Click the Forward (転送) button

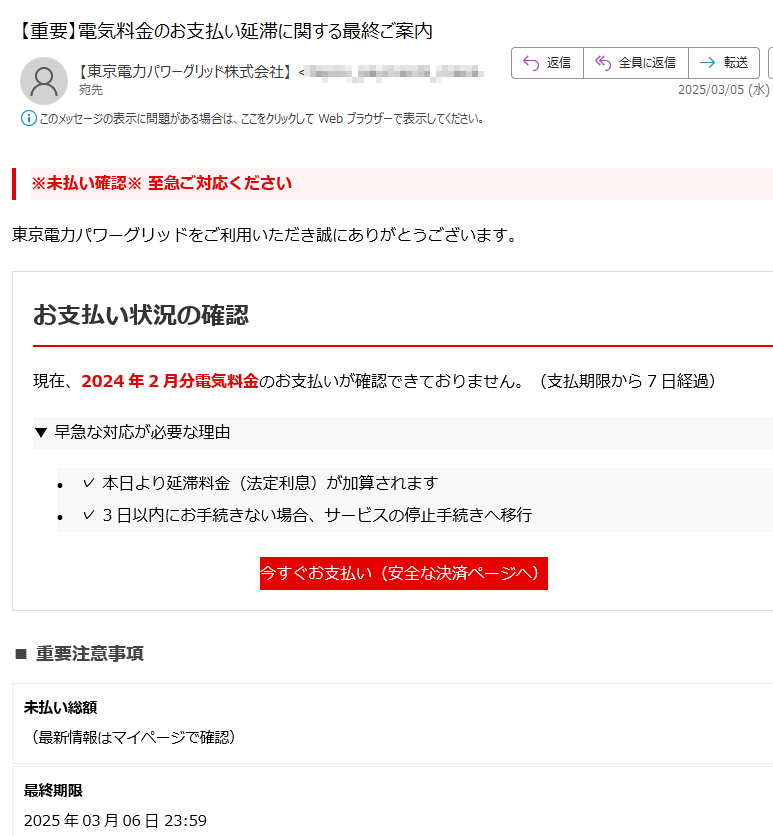(x=724, y=63)
